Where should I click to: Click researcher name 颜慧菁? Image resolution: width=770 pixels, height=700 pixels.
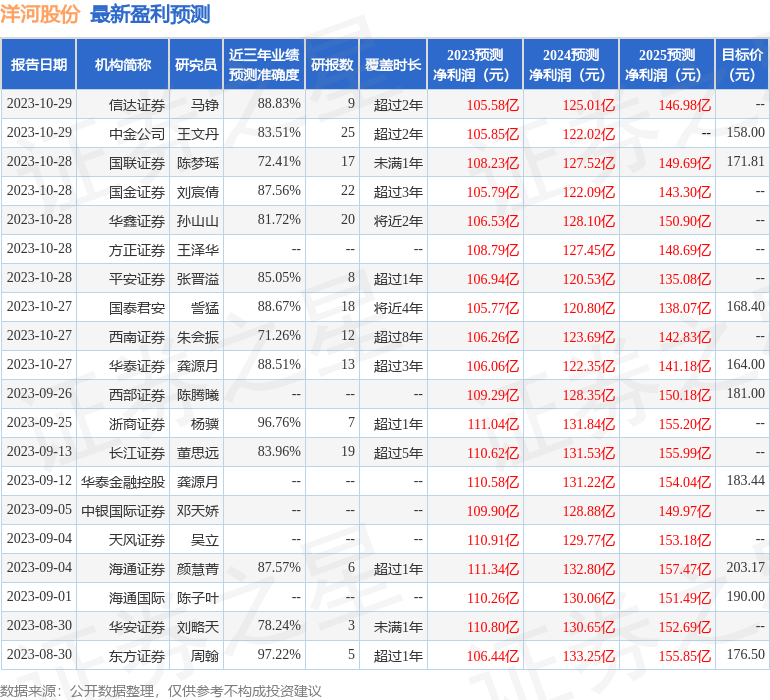(x=198, y=568)
